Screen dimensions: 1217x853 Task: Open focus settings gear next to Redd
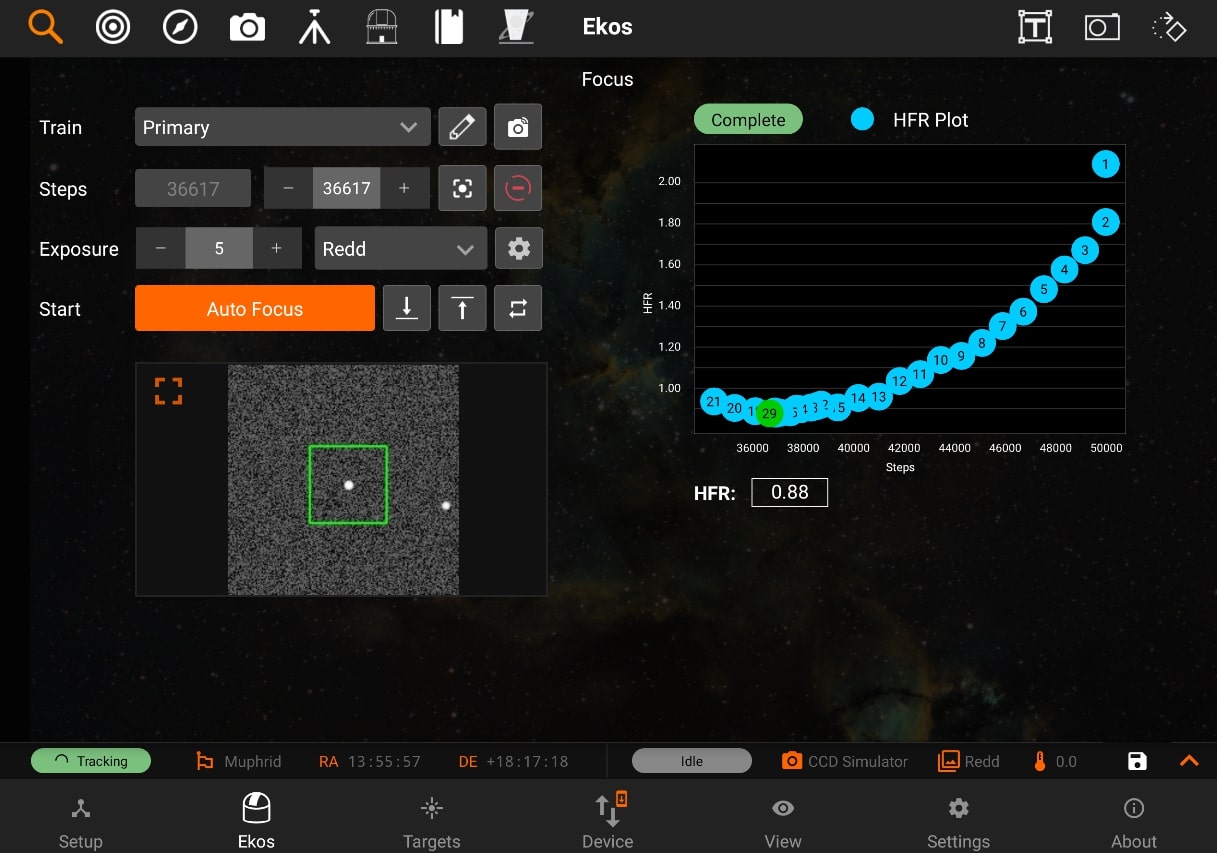[518, 248]
